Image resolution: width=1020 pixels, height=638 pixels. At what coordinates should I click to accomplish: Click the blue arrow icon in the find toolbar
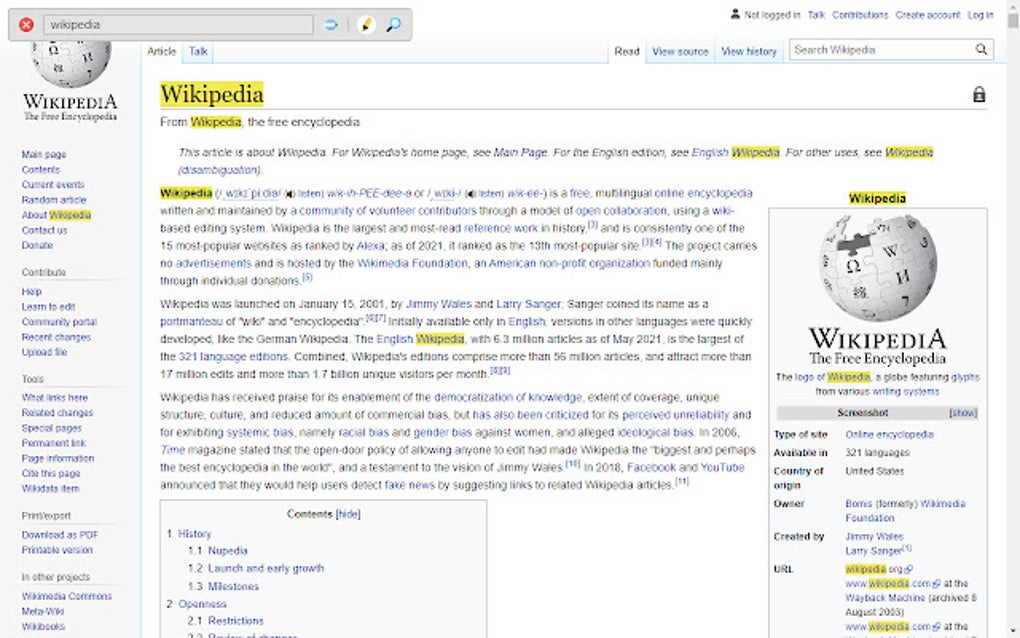[331, 24]
